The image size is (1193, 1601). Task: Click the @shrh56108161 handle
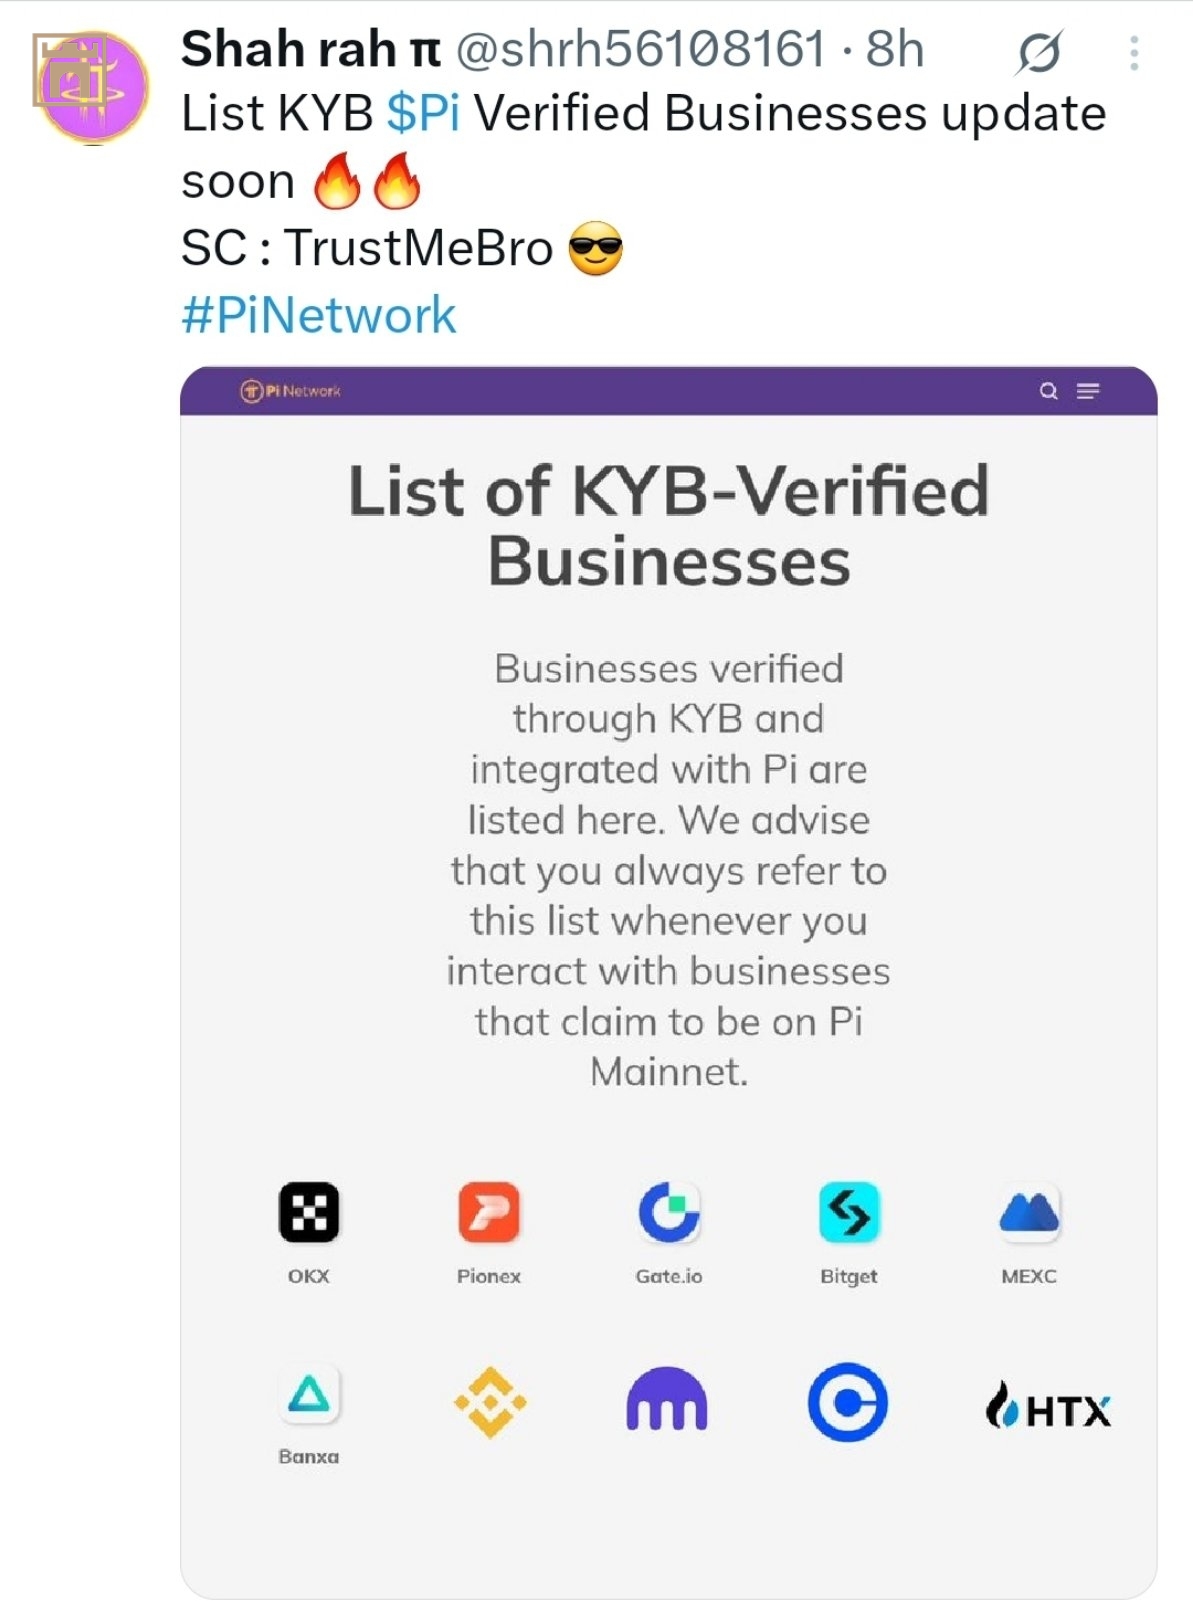click(x=641, y=49)
